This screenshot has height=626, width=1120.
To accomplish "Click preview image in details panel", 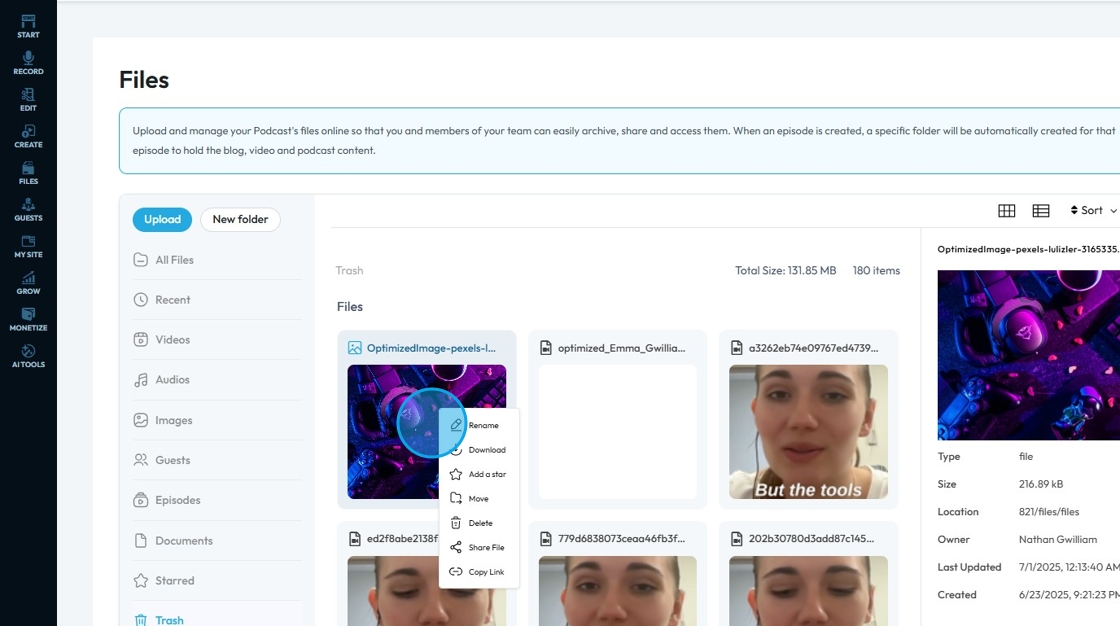I will tap(1029, 354).
